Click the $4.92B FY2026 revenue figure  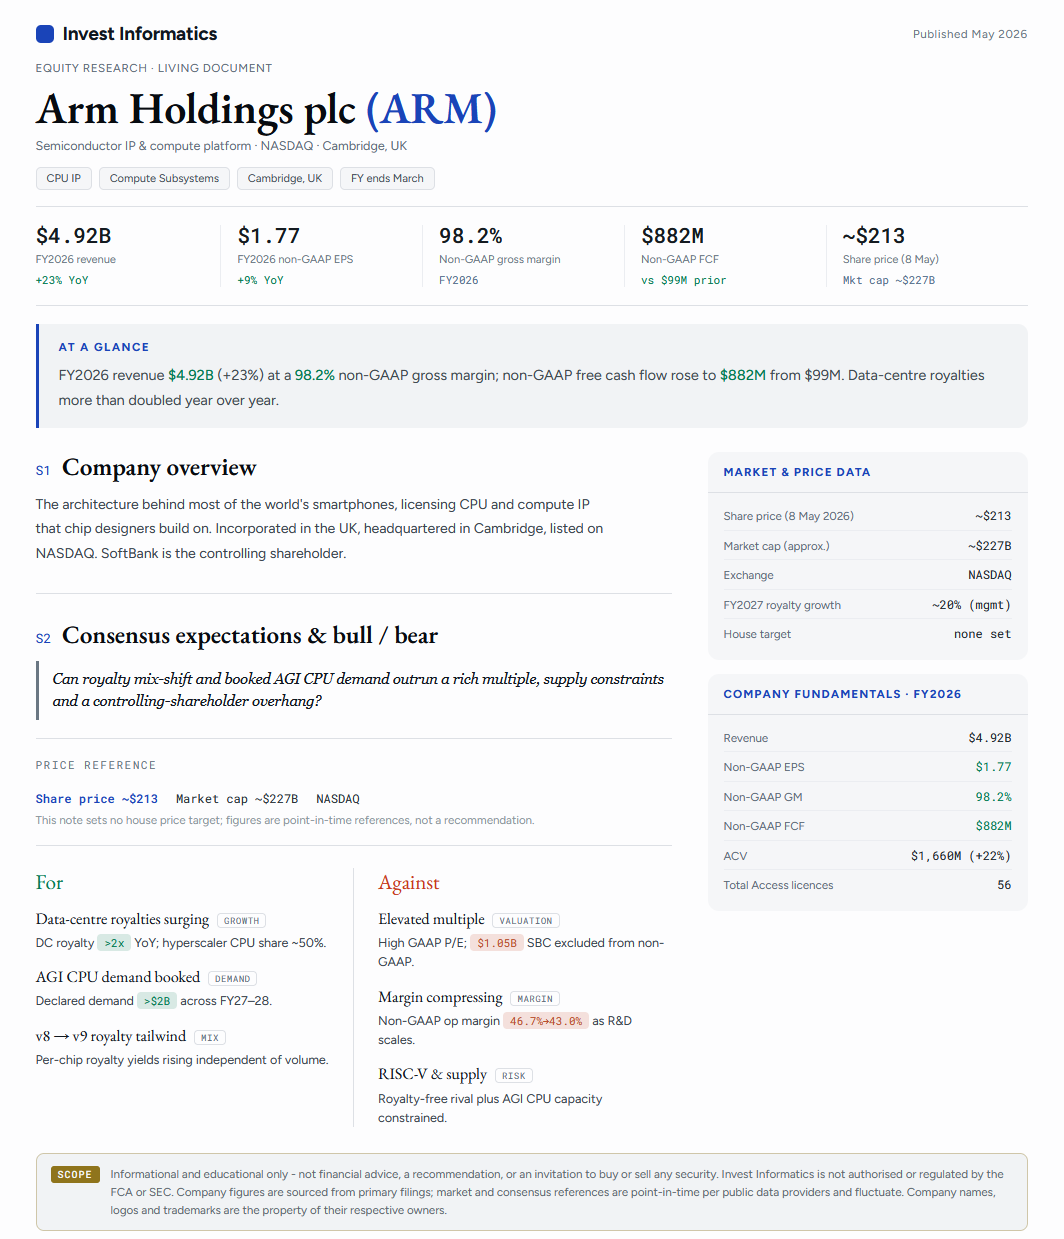pos(73,236)
